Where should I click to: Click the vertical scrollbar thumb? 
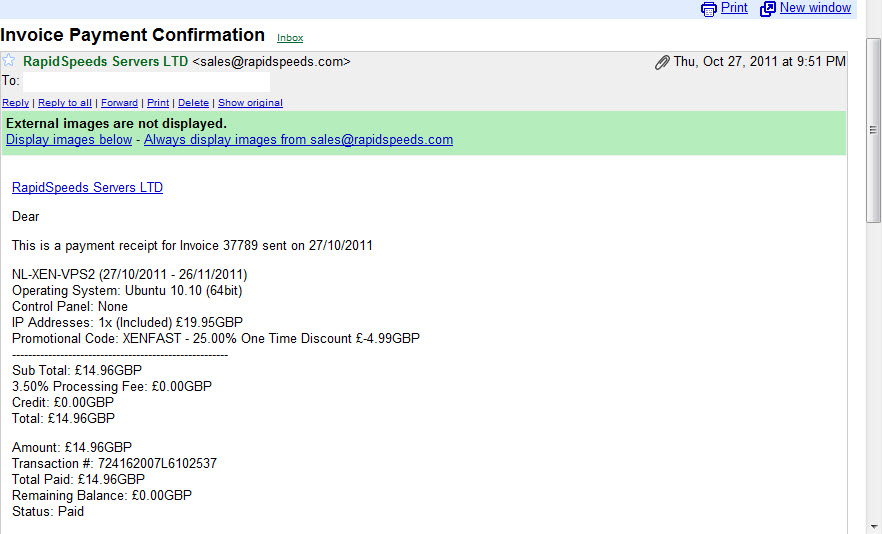coord(873,130)
